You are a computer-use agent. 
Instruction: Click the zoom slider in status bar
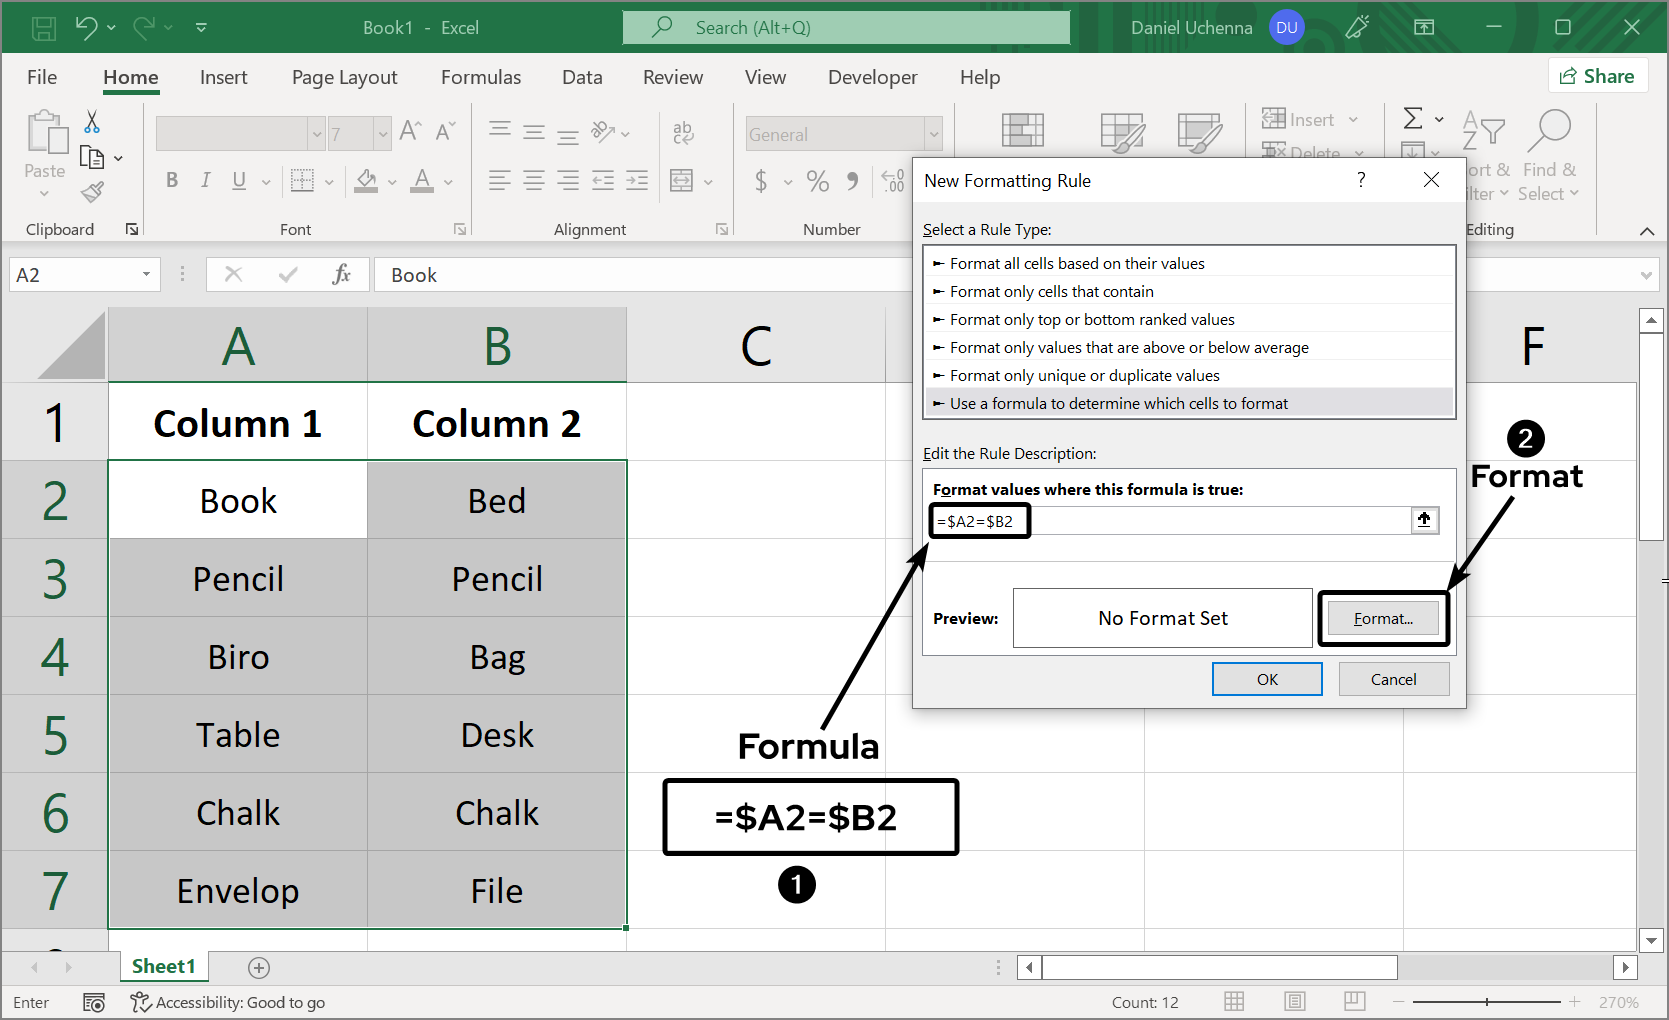click(x=1486, y=1002)
